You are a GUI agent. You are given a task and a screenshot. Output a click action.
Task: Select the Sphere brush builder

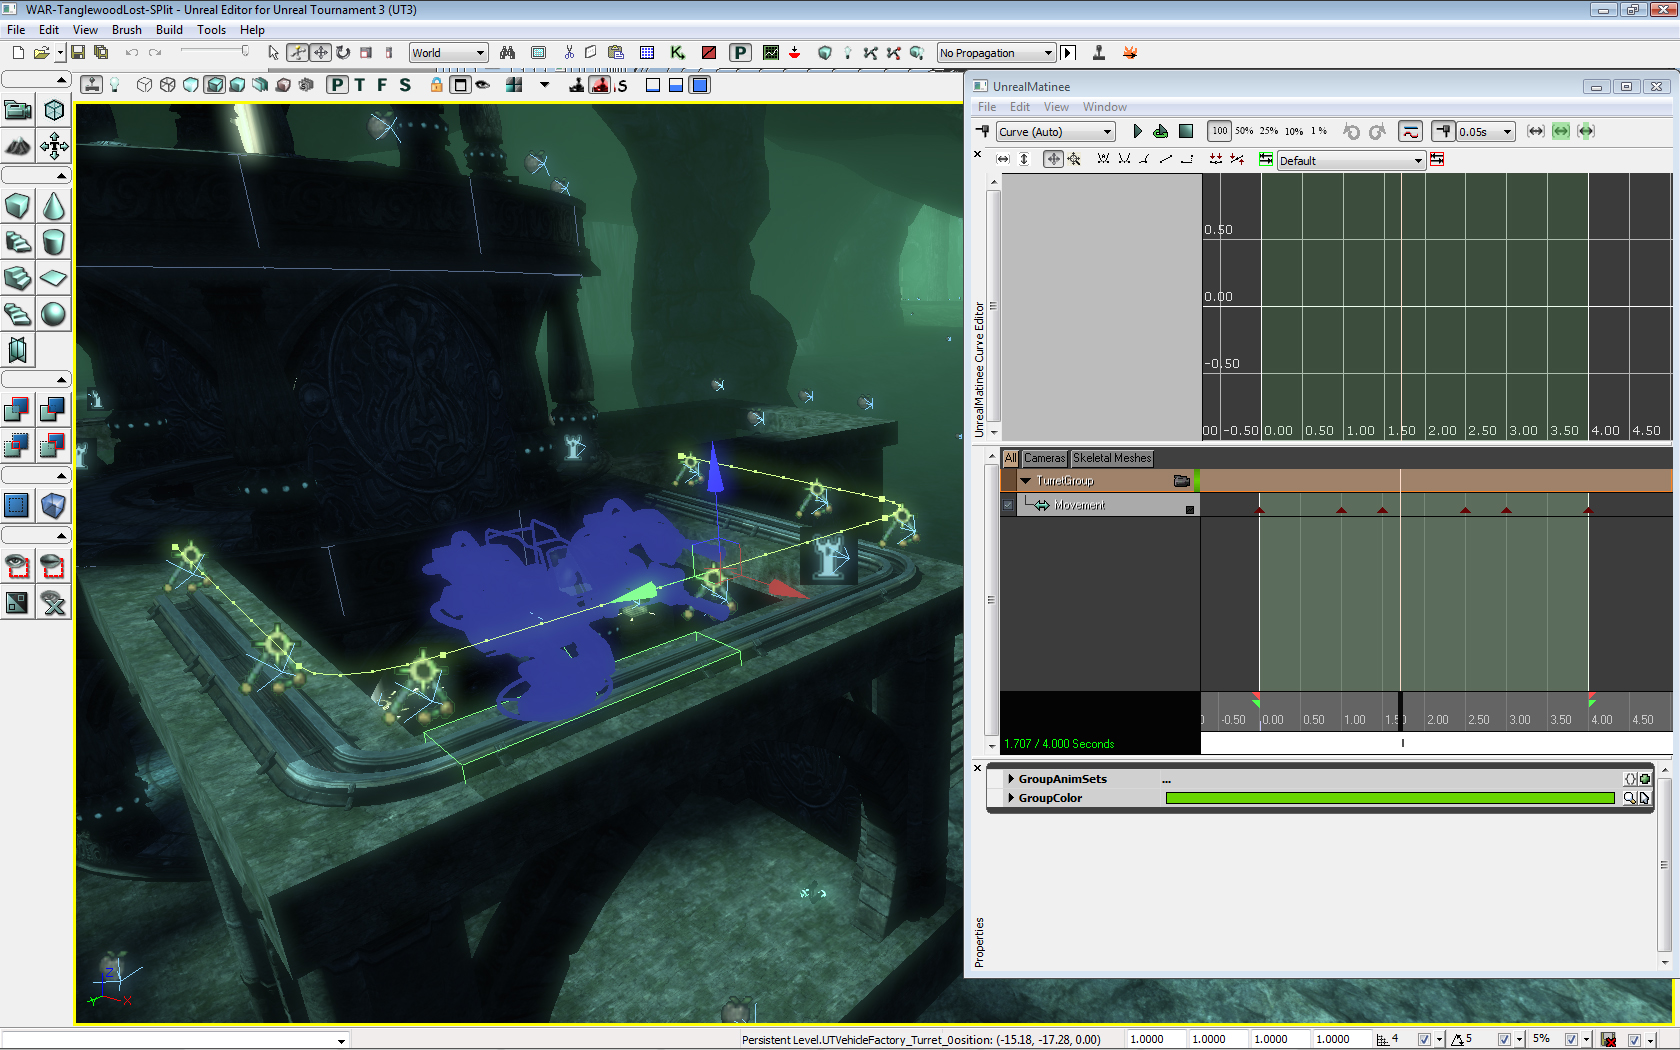[x=53, y=314]
